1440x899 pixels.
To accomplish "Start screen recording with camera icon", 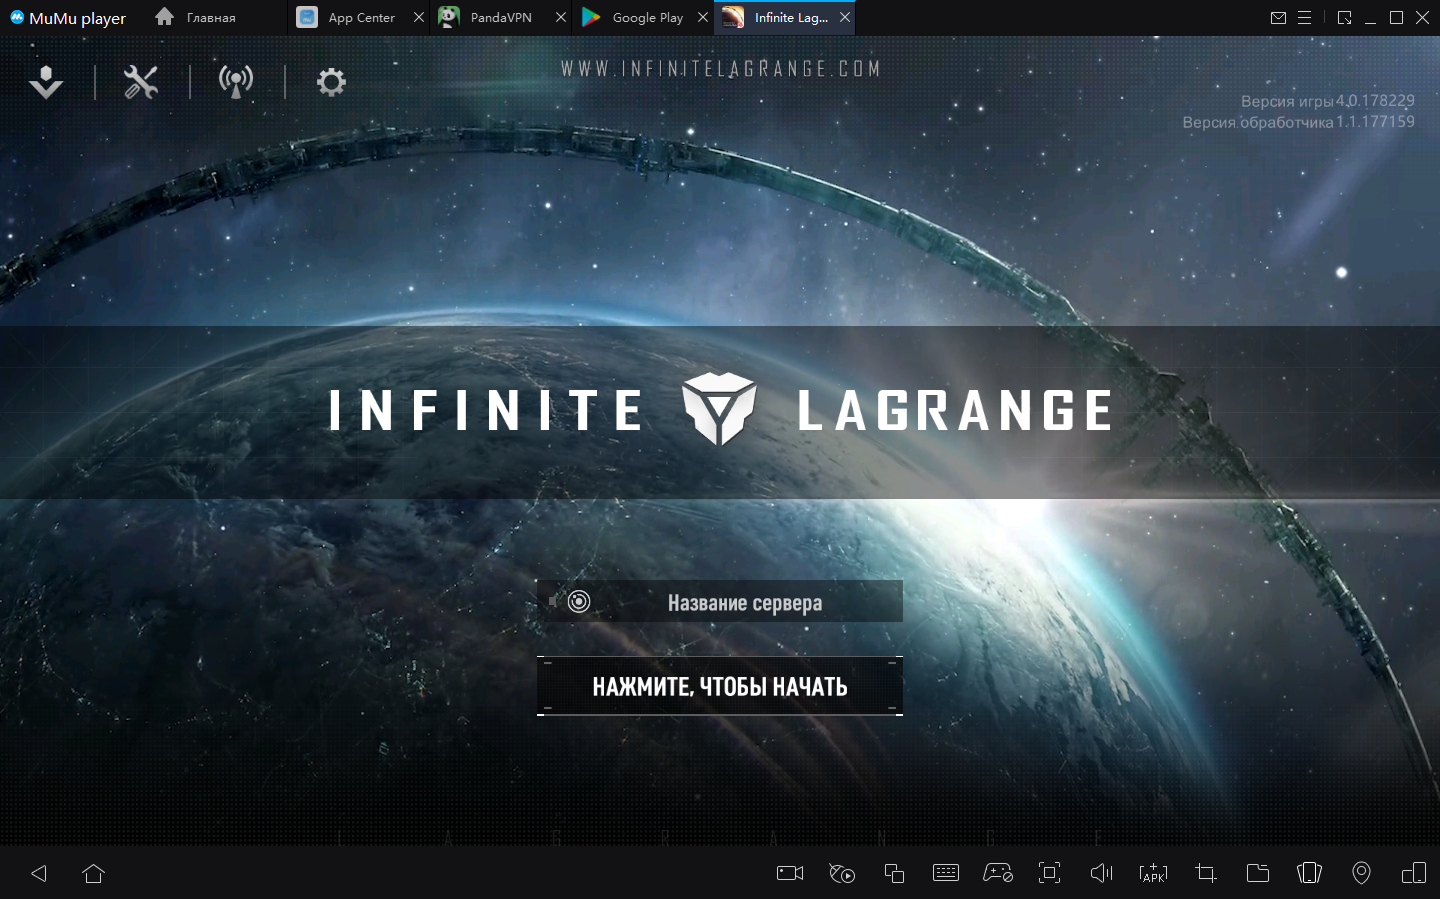I will [x=790, y=873].
